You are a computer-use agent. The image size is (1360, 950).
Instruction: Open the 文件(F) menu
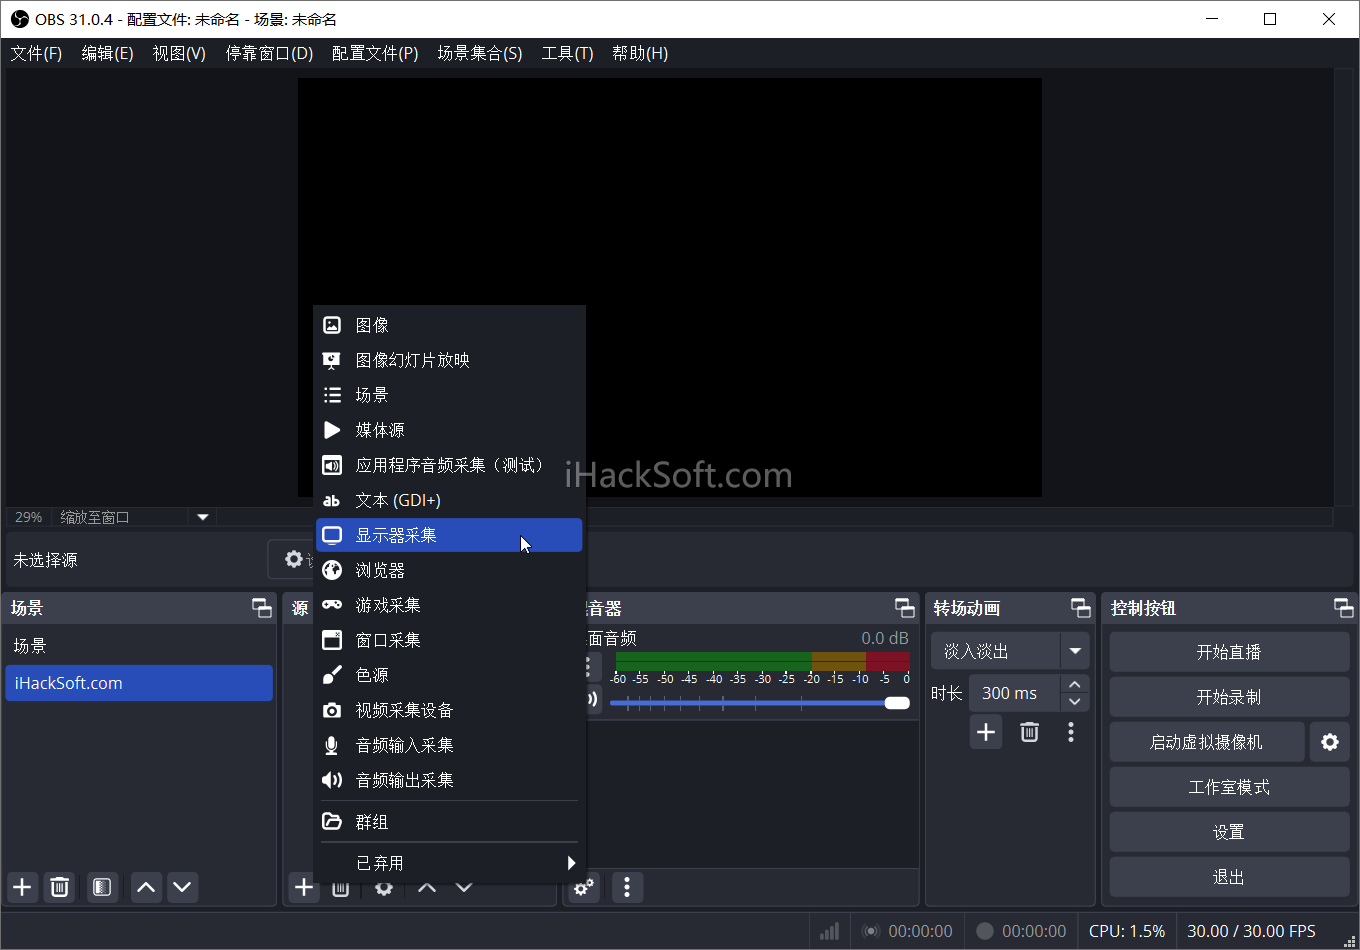click(x=36, y=53)
